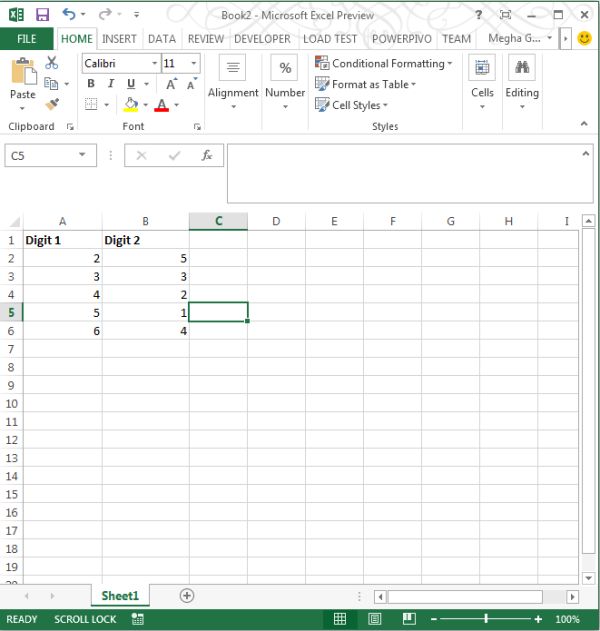Click the Copy icon

[x=51, y=83]
